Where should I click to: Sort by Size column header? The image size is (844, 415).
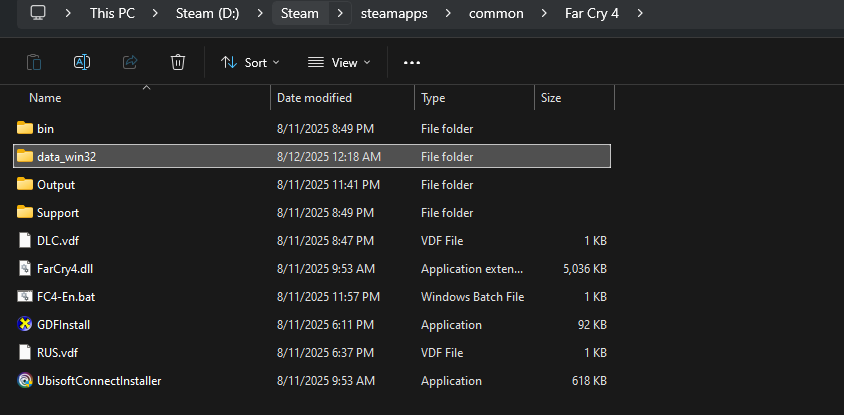551,97
